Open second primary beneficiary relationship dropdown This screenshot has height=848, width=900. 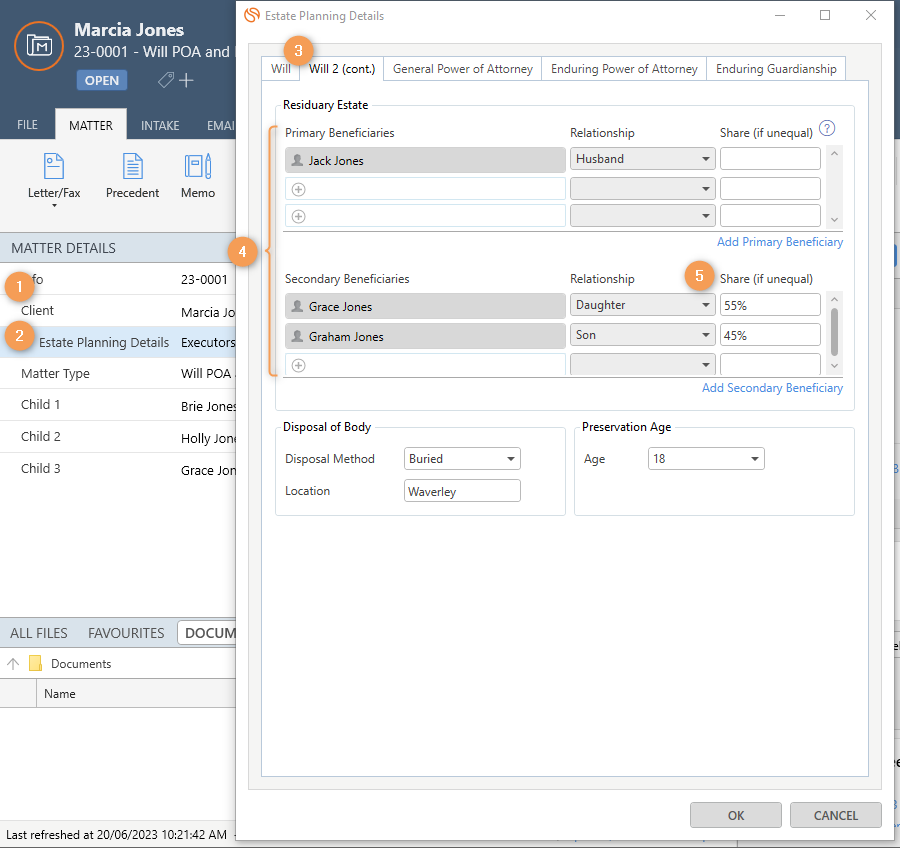(x=642, y=189)
